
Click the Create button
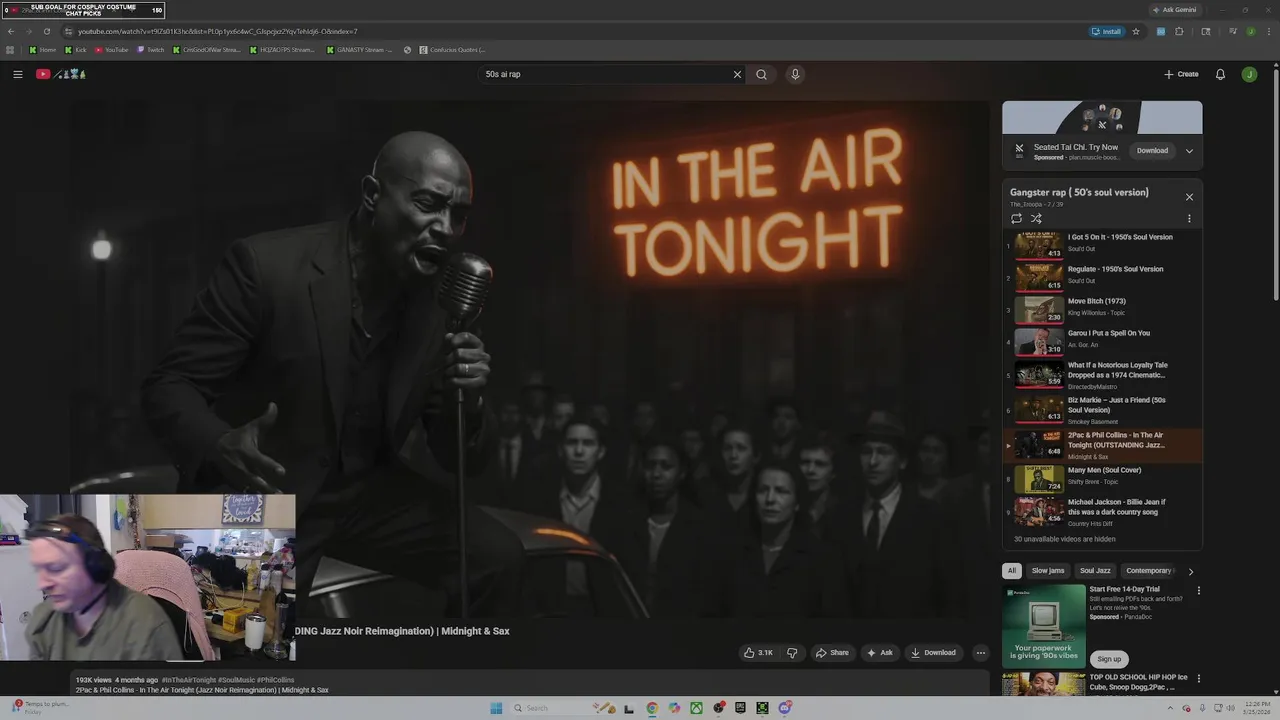coord(1181,74)
